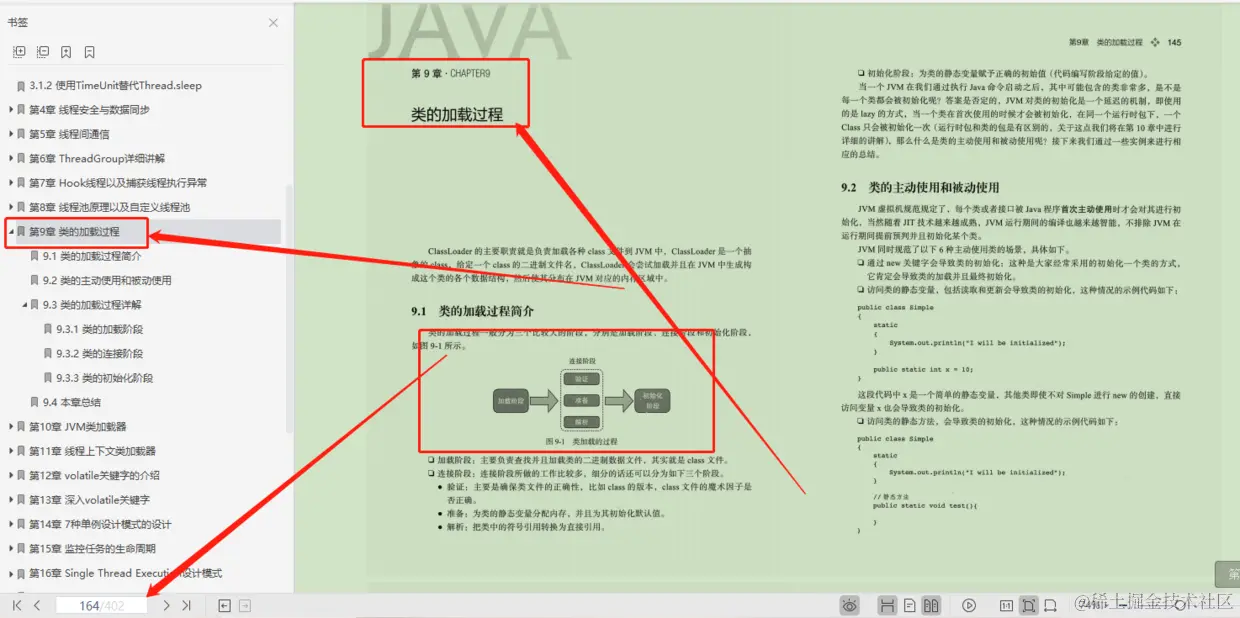
Task: Open bookmark 第8章 线程池原理以及自定义线程池
Action: click(109, 207)
